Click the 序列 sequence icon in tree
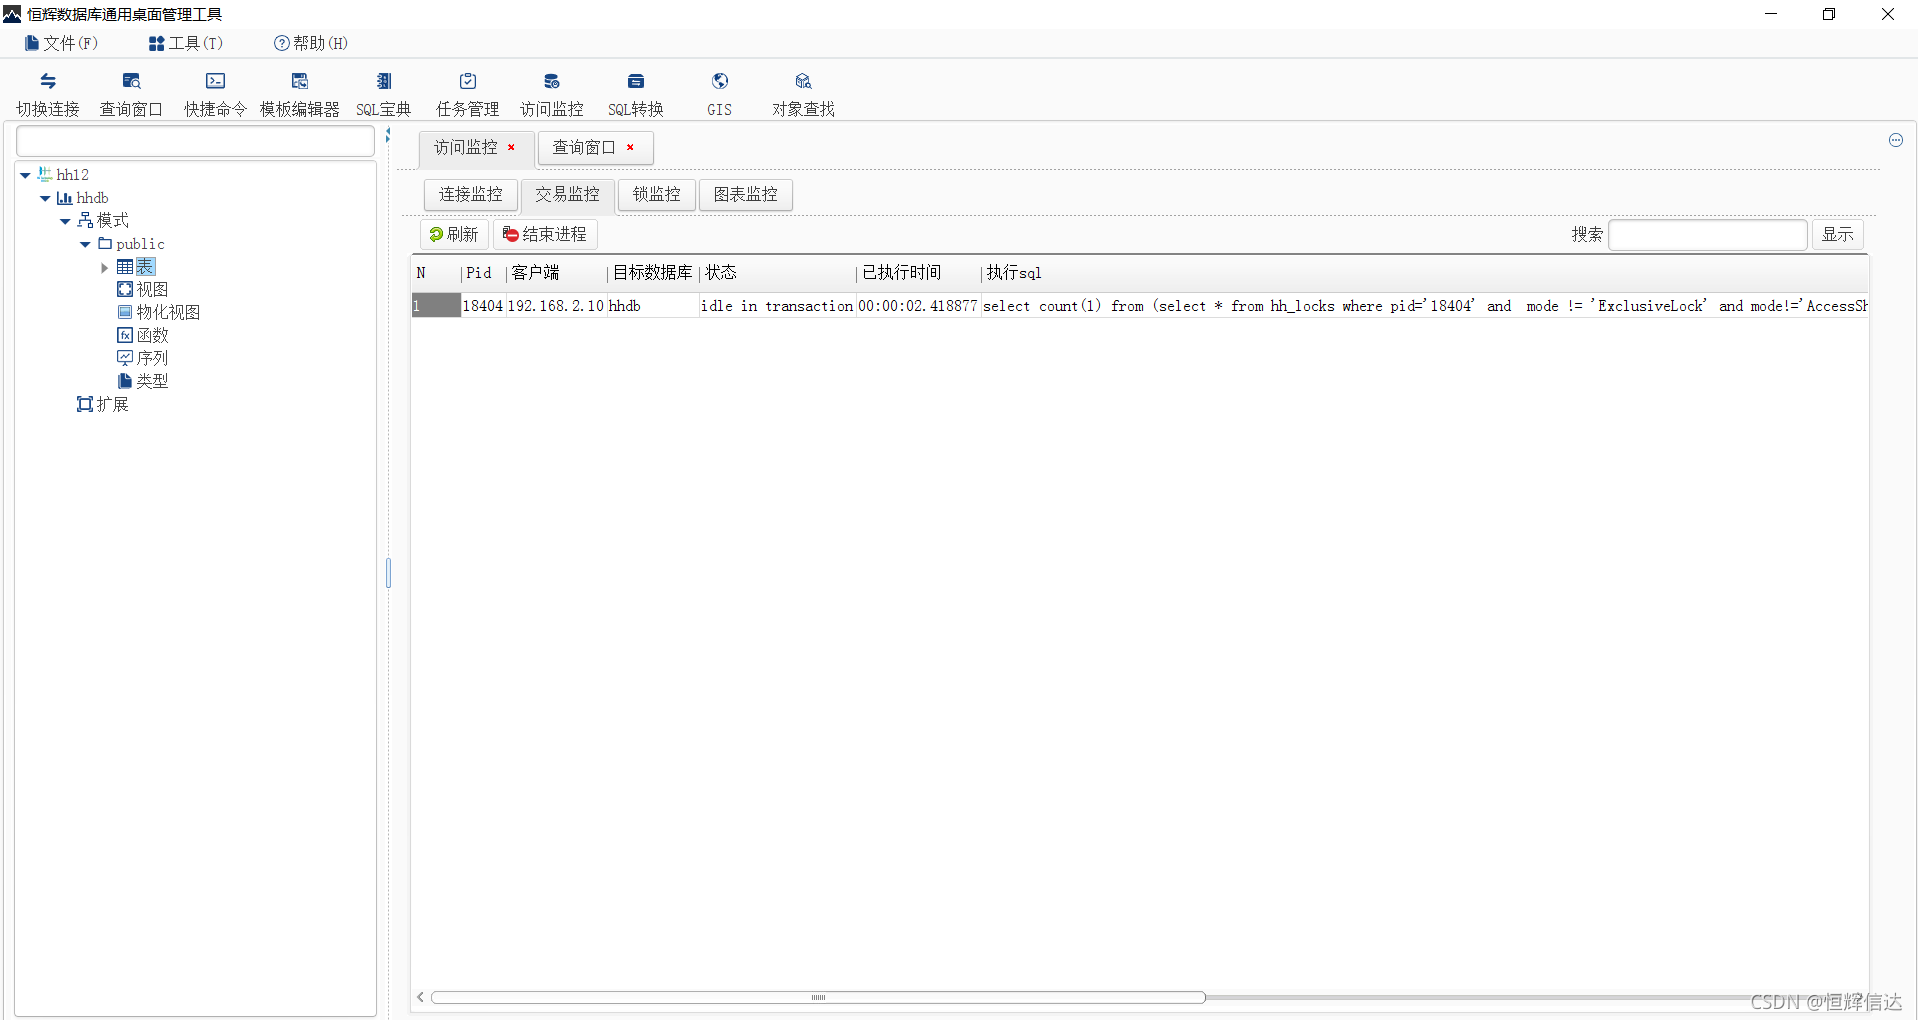 pos(125,358)
